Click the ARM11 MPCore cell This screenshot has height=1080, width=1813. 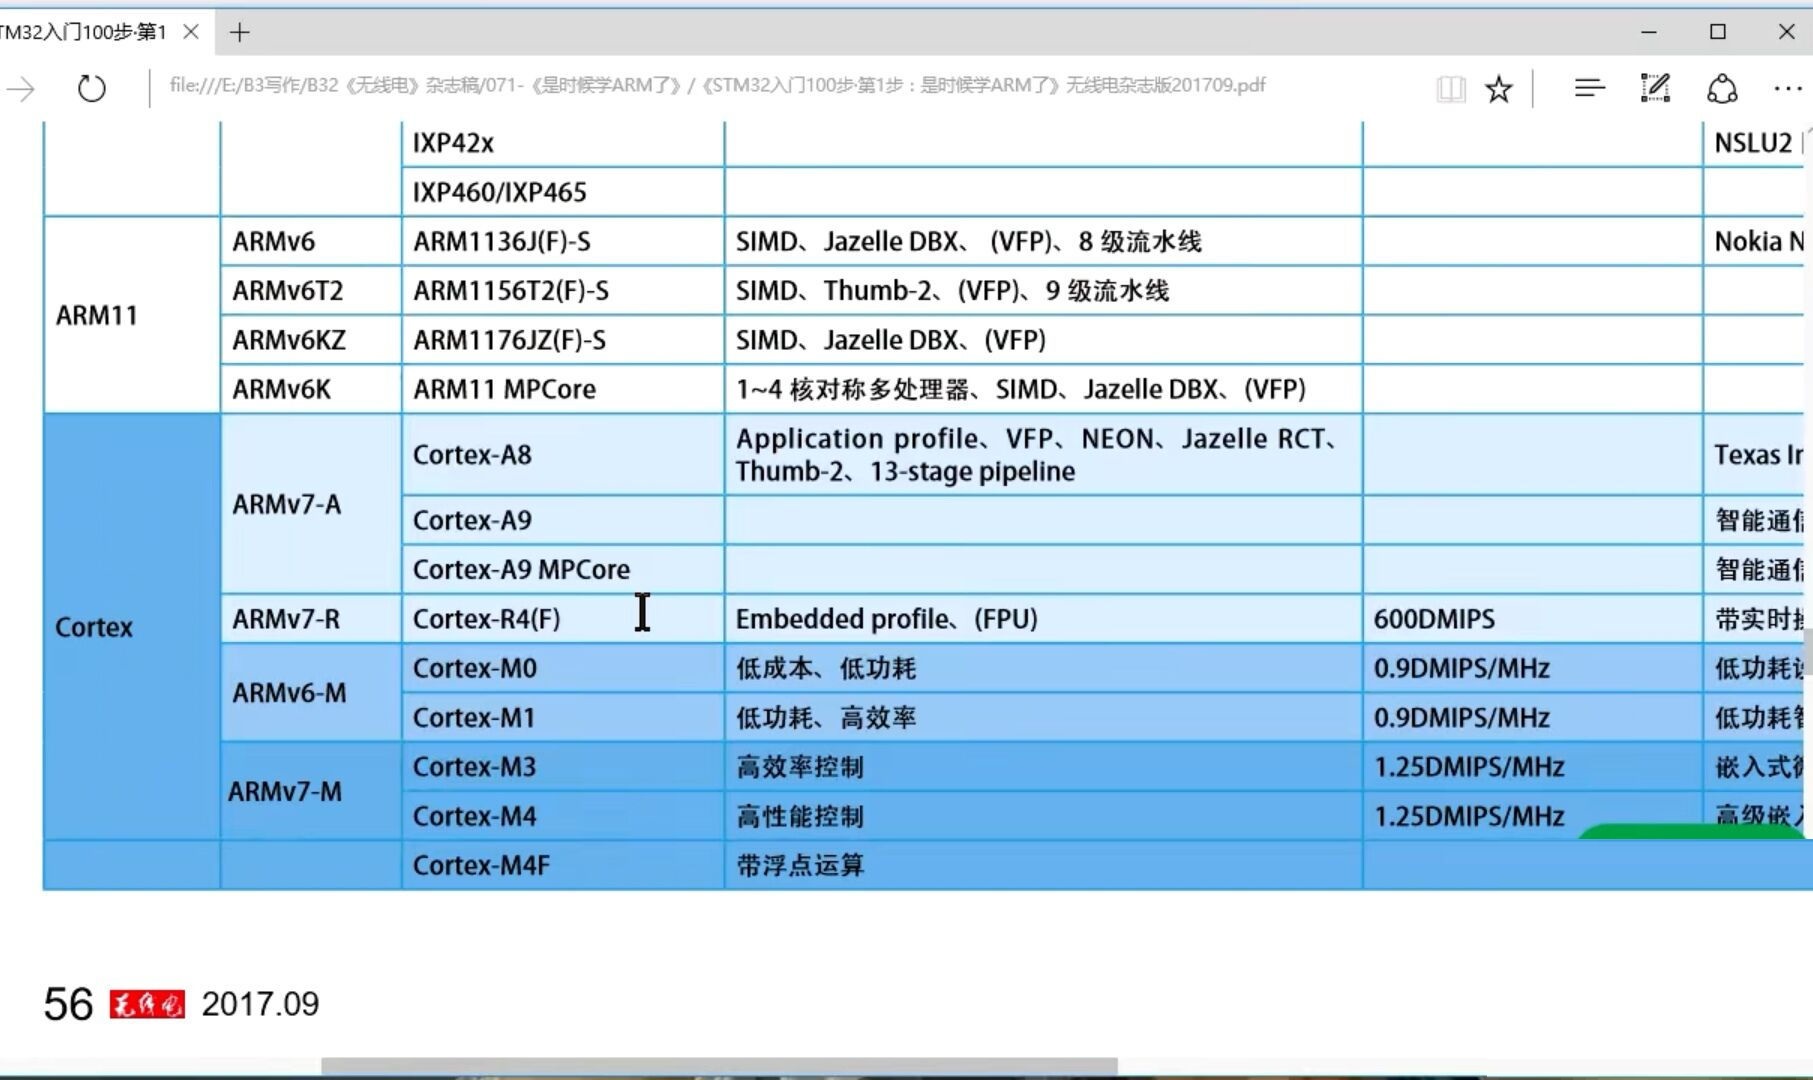563,389
